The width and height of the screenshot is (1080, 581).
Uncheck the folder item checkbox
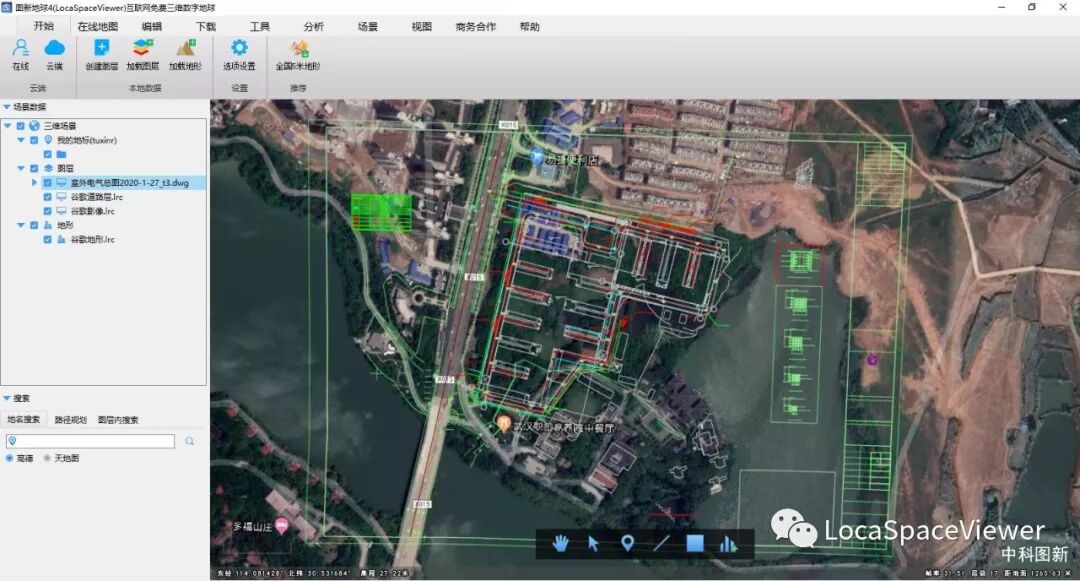tap(48, 154)
